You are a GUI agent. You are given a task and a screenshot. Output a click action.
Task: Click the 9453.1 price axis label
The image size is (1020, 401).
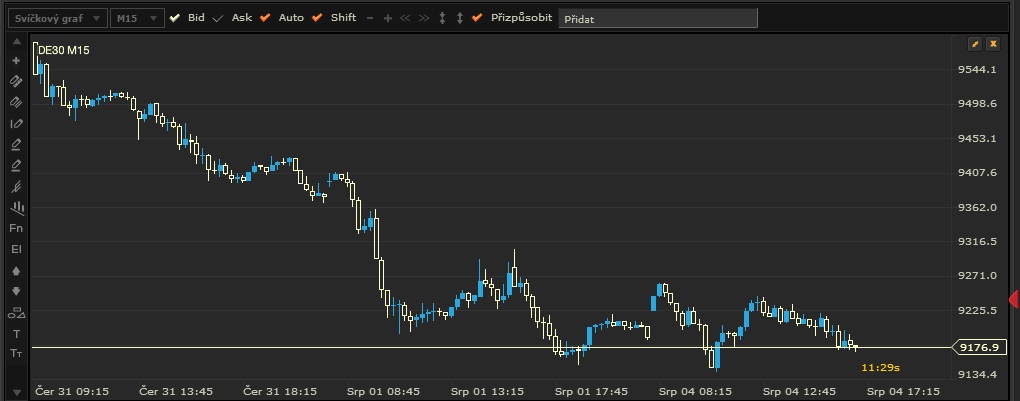(977, 138)
